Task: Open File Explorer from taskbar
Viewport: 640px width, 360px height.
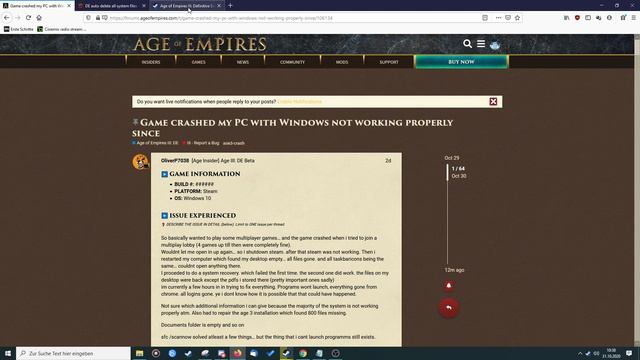Action: [x=140, y=353]
